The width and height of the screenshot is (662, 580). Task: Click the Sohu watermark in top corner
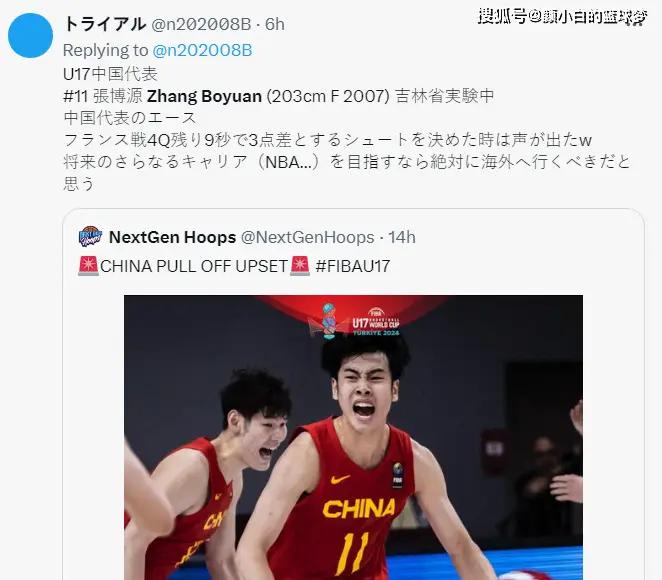click(562, 16)
